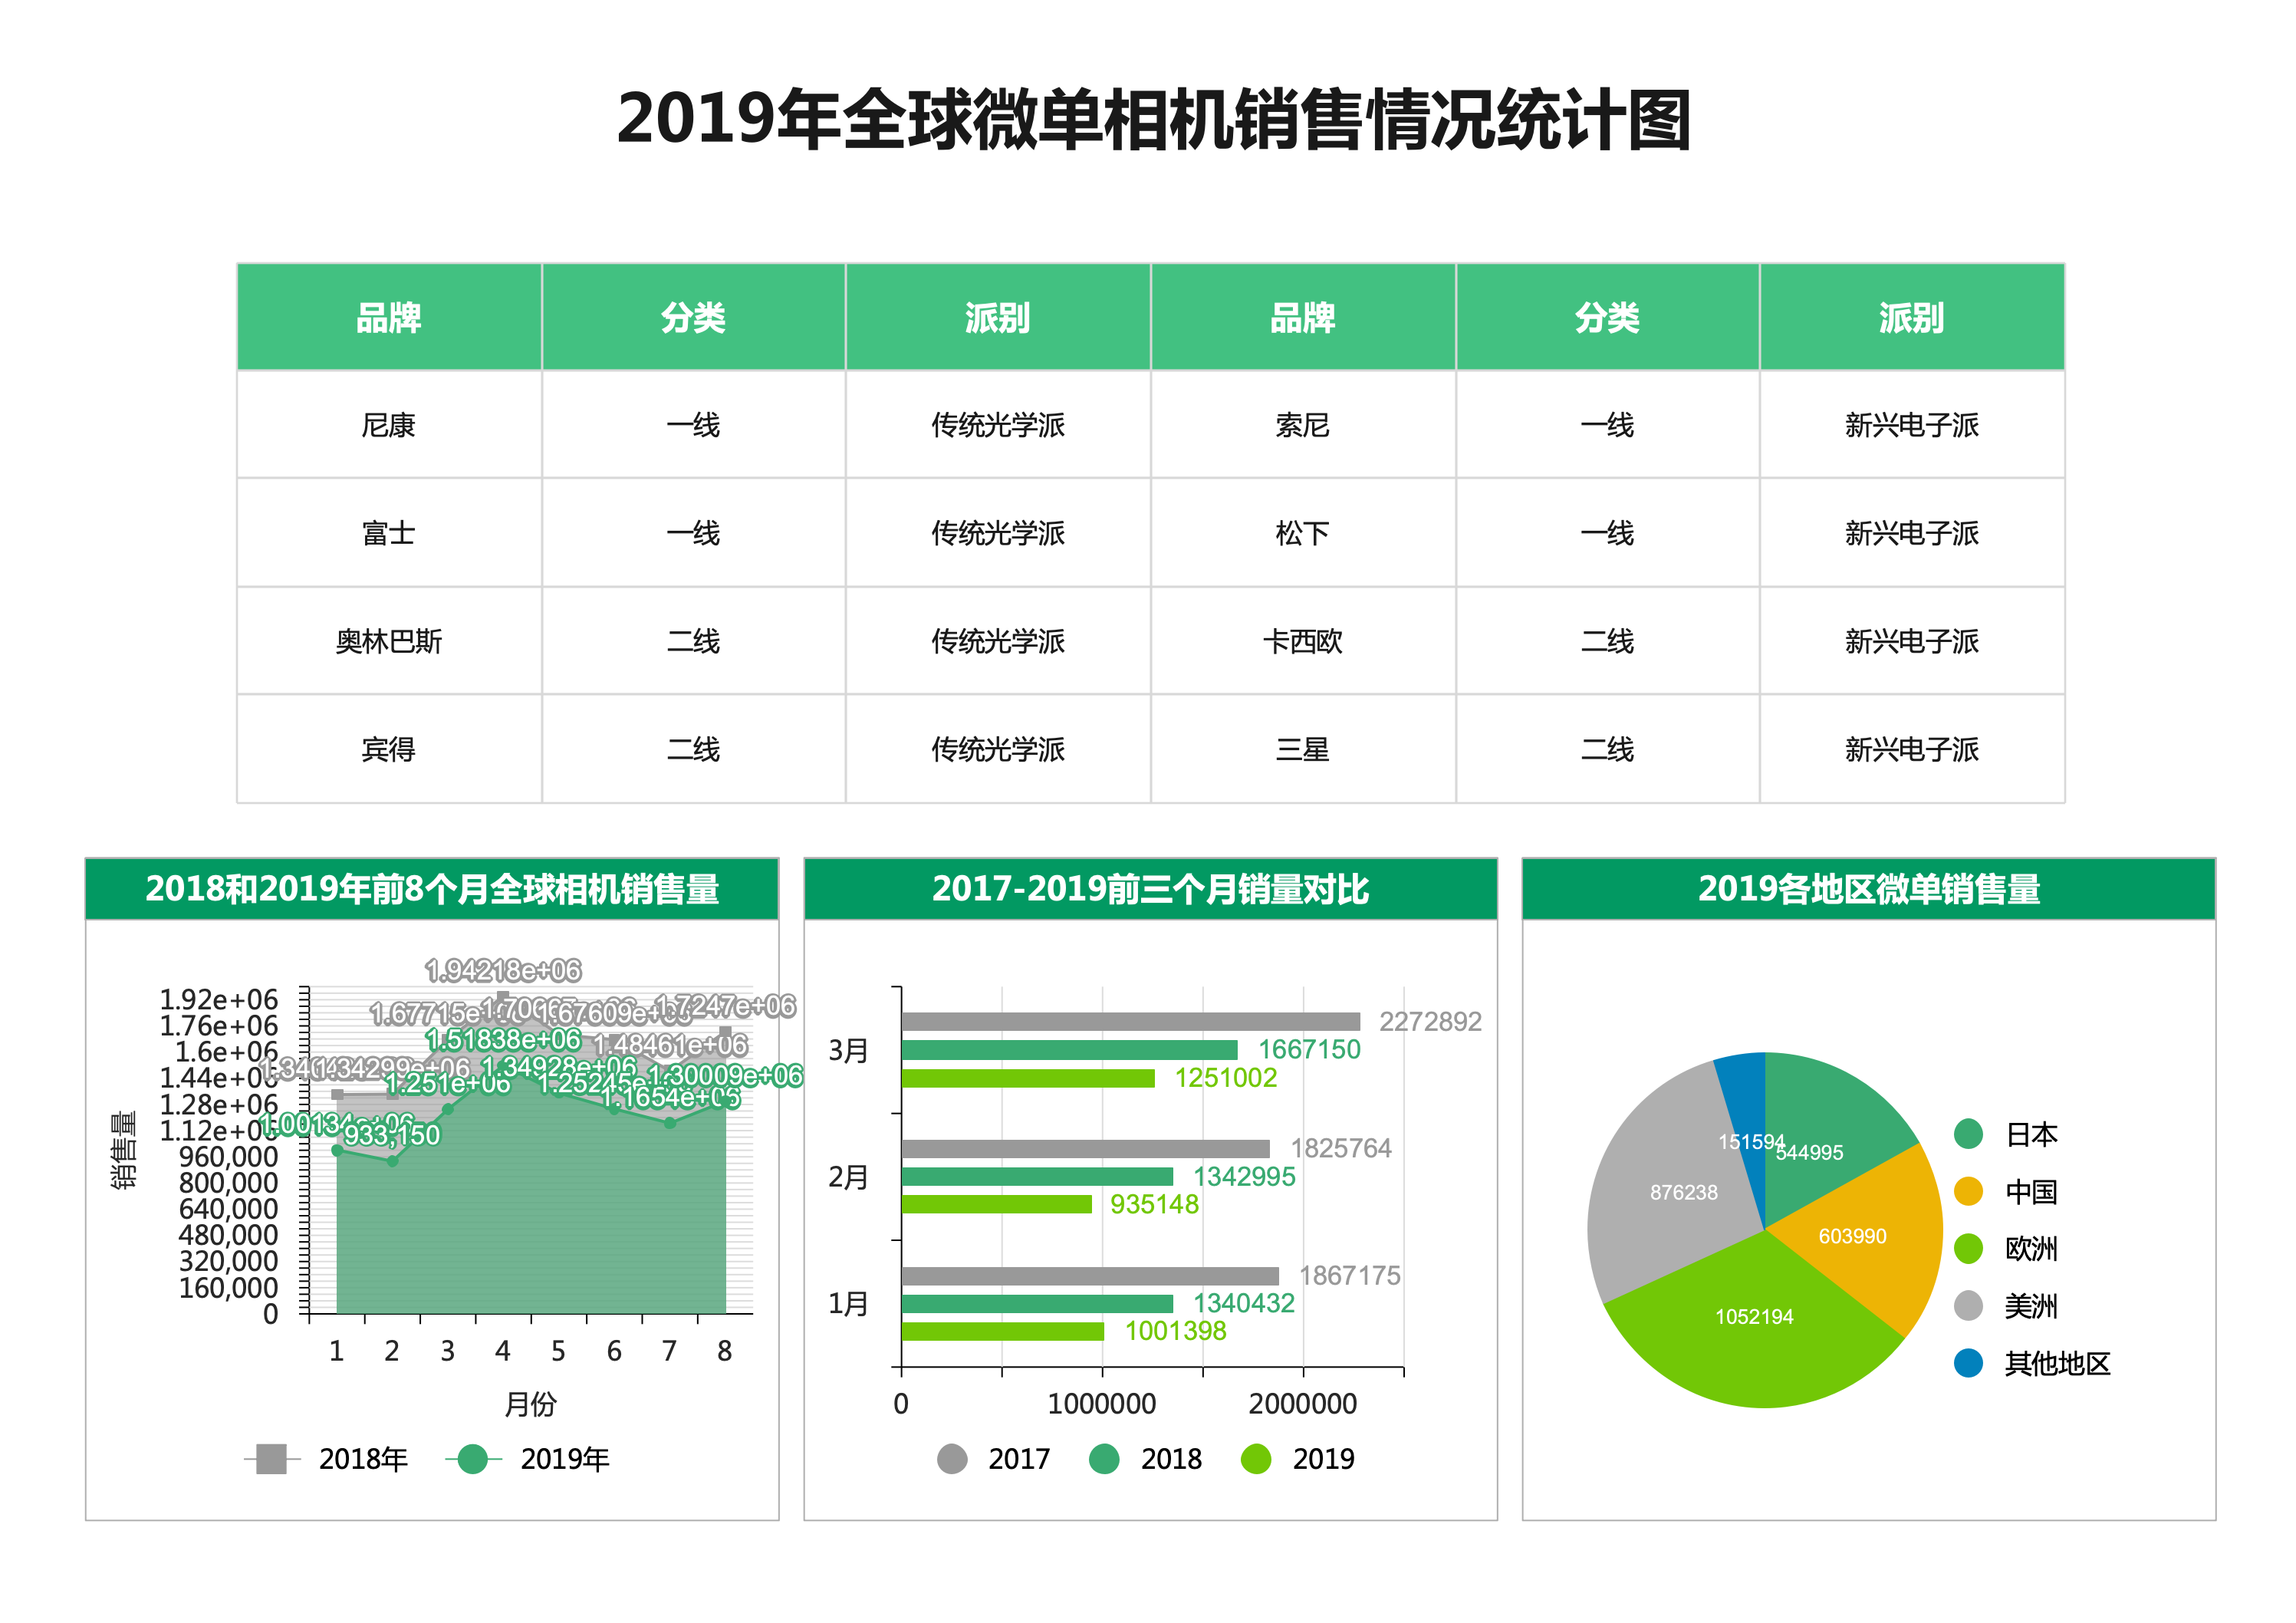
Task: Click 传统光学派 in the 宾得 row
Action: pos(998,749)
